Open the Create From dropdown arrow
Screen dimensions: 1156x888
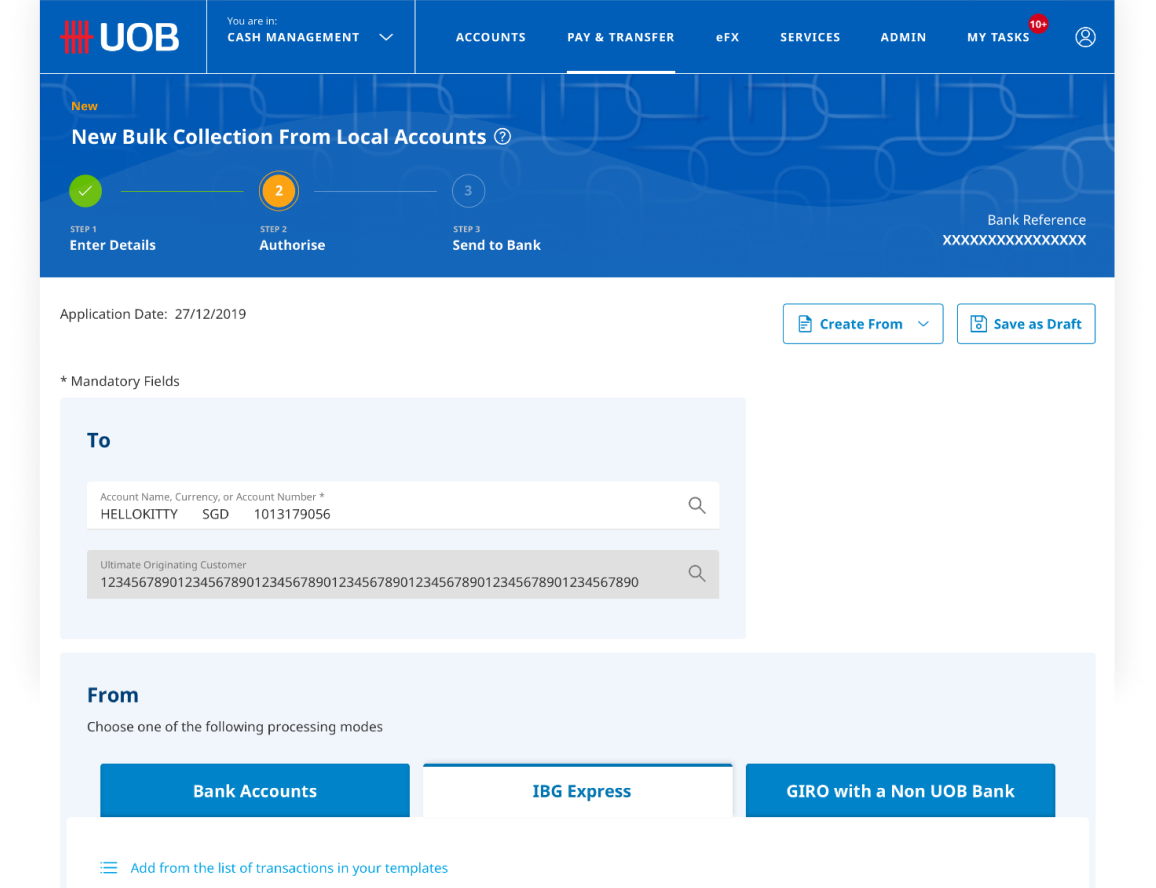pos(923,324)
